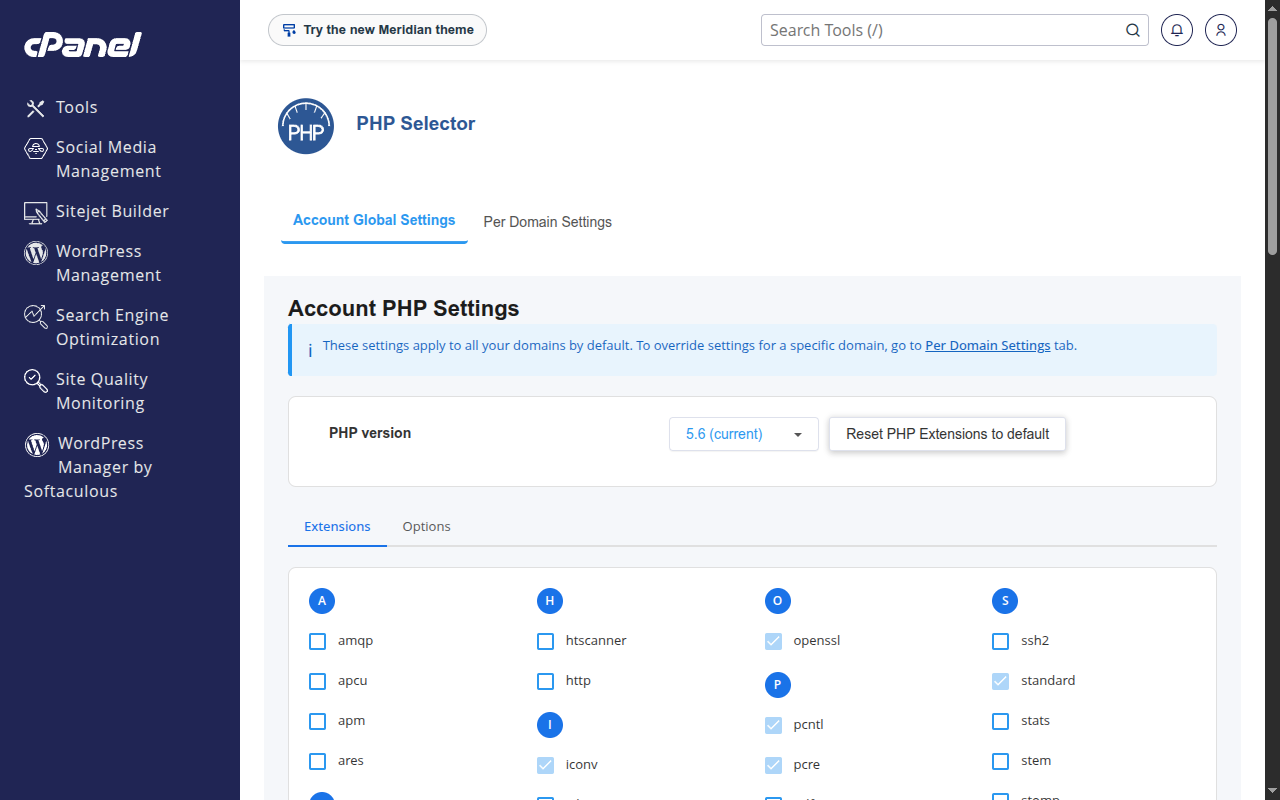Click the info icon in the notice

click(x=310, y=350)
